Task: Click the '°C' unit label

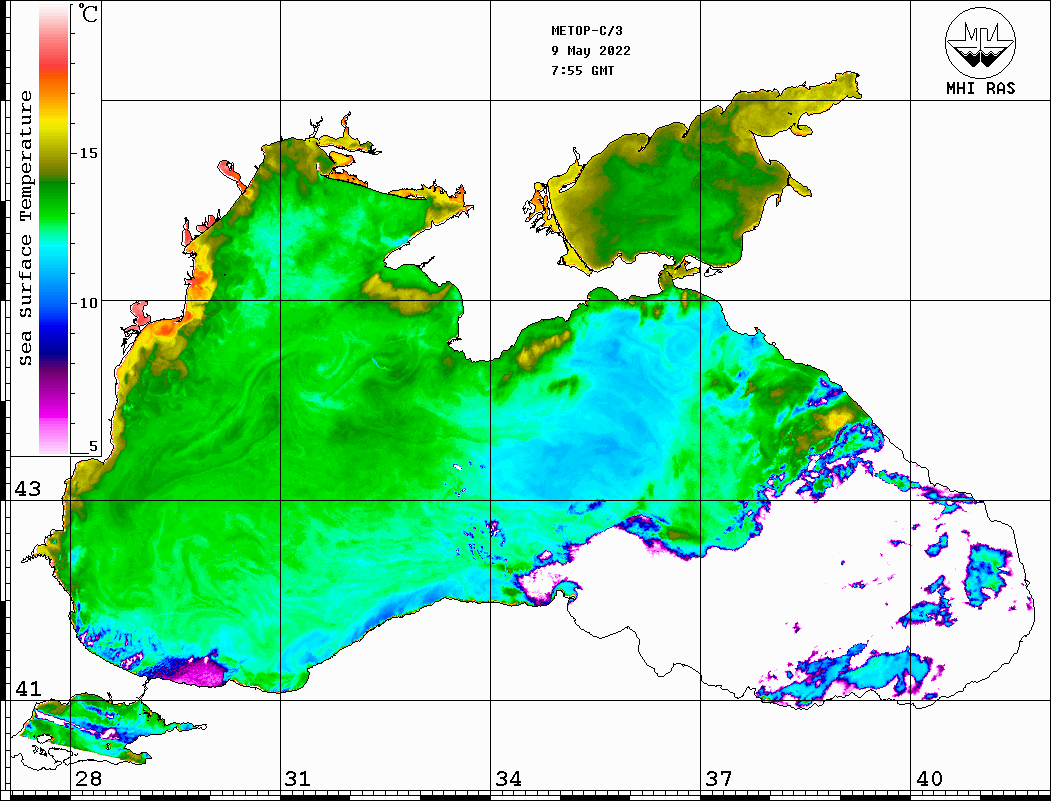Action: 87,13
